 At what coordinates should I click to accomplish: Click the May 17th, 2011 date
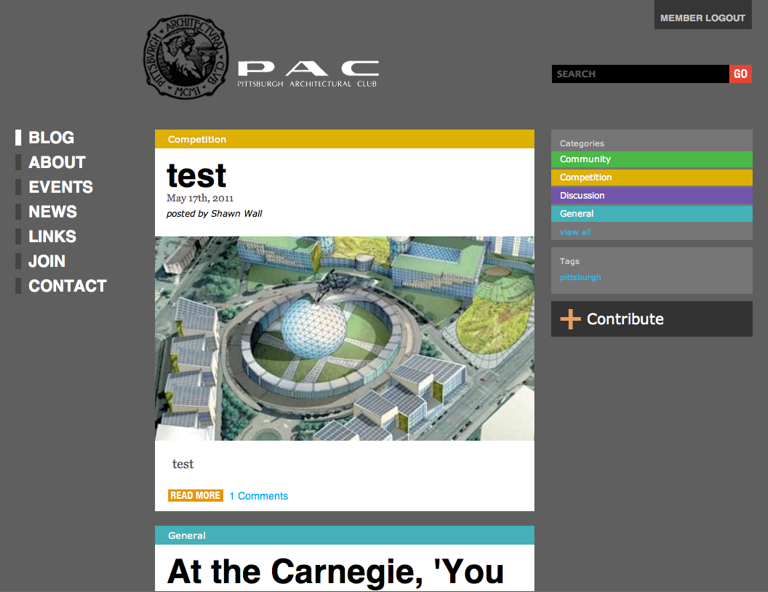[200, 198]
